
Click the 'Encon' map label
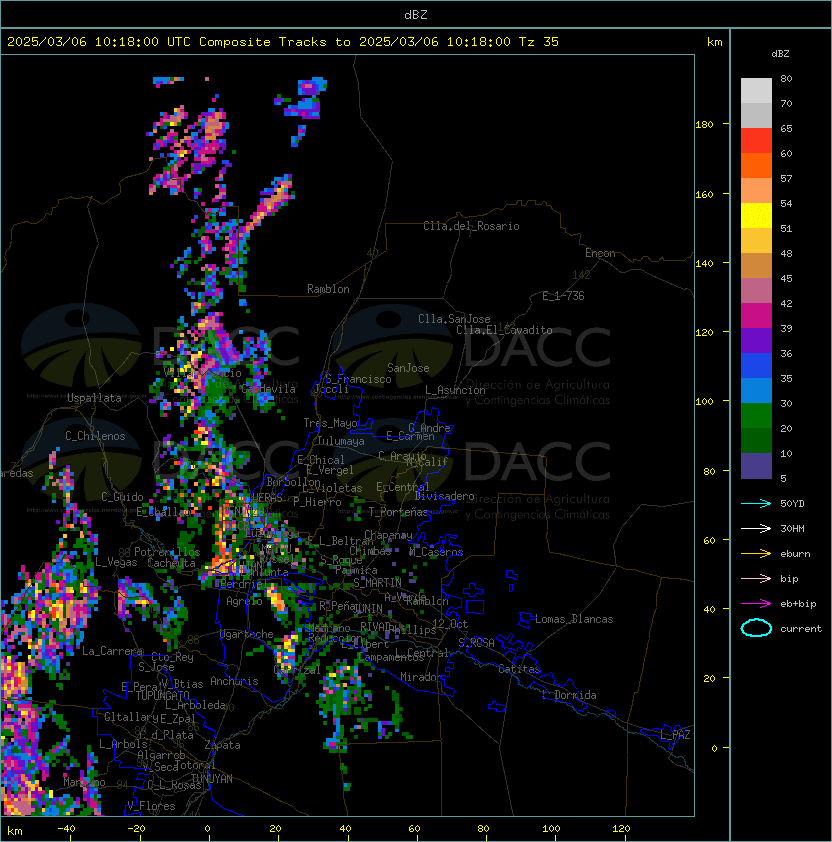pyautogui.click(x=600, y=253)
